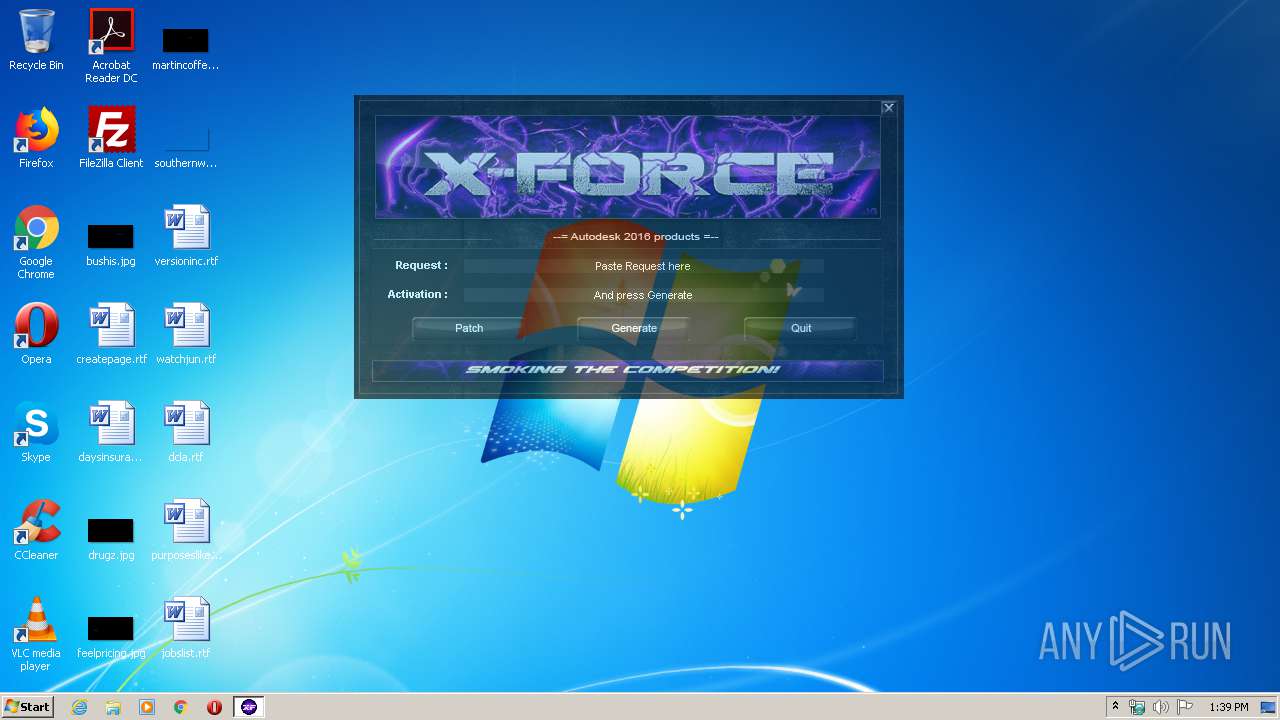Select X-Force app in taskbar
Screen dimensions: 1280x720
tap(249, 707)
